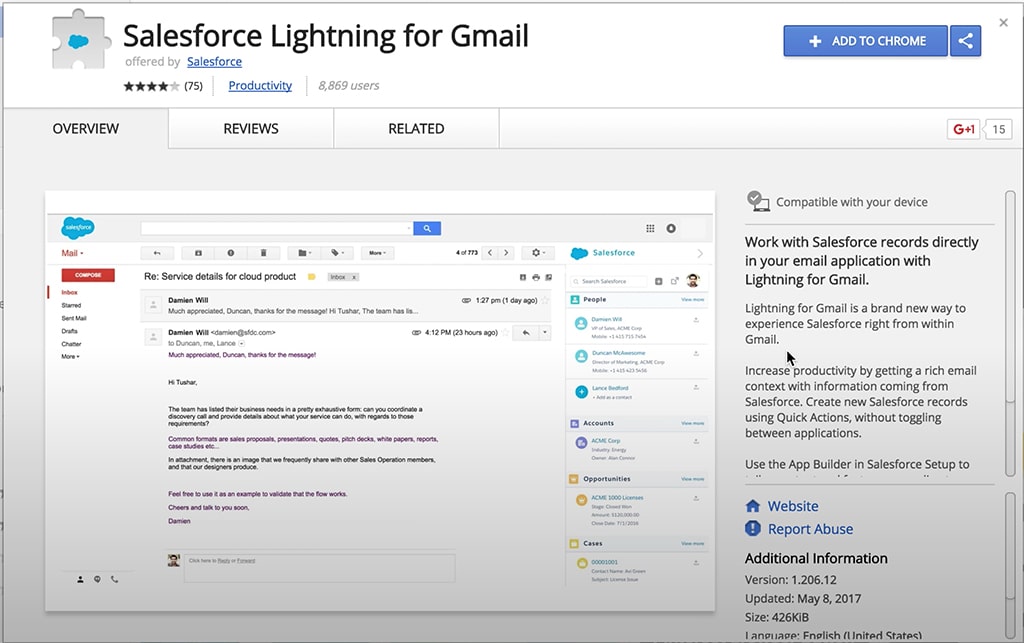Open the More dropdown in preview toolbar

(x=377, y=253)
